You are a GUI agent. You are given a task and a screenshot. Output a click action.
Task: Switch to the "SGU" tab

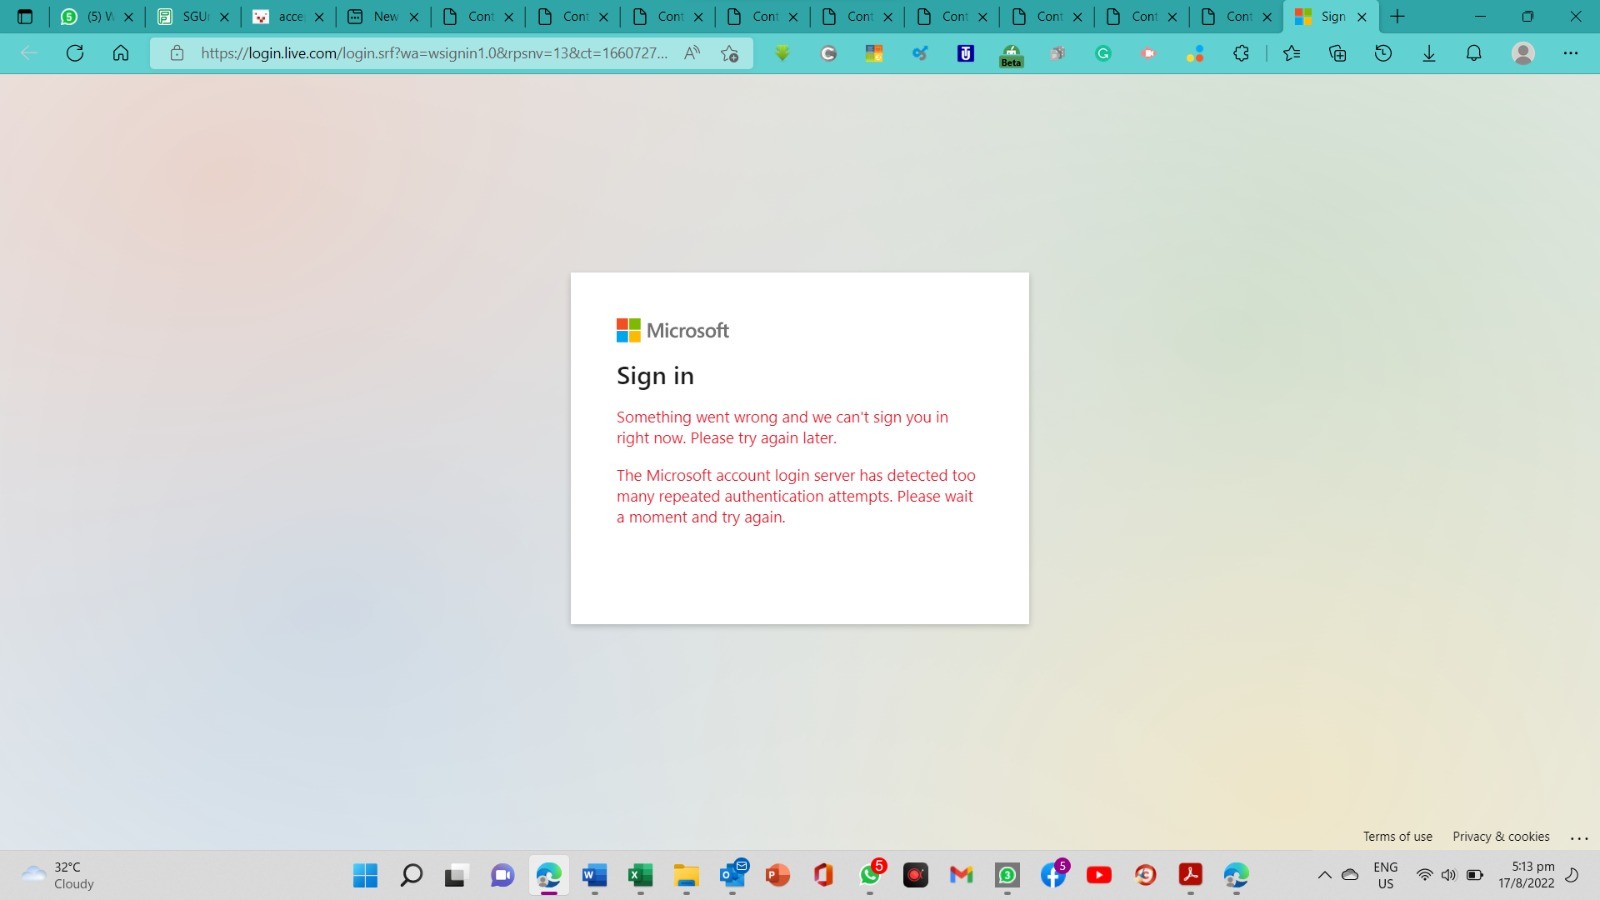[x=192, y=17]
